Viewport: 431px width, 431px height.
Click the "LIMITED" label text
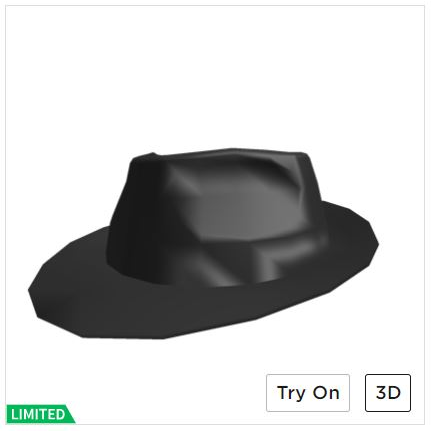pos(38,414)
